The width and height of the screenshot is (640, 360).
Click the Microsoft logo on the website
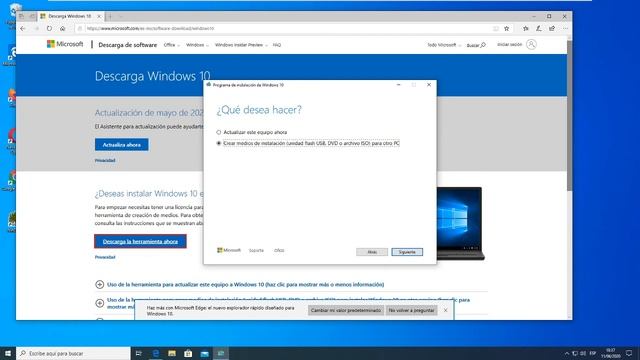coord(65,44)
